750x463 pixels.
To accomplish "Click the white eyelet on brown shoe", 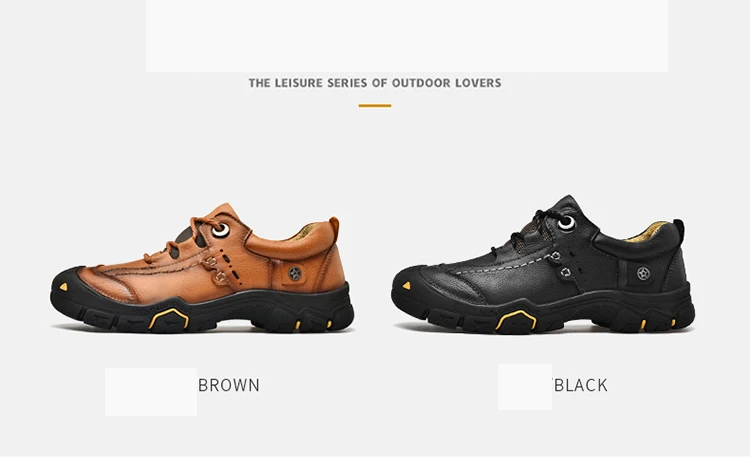I will (221, 230).
